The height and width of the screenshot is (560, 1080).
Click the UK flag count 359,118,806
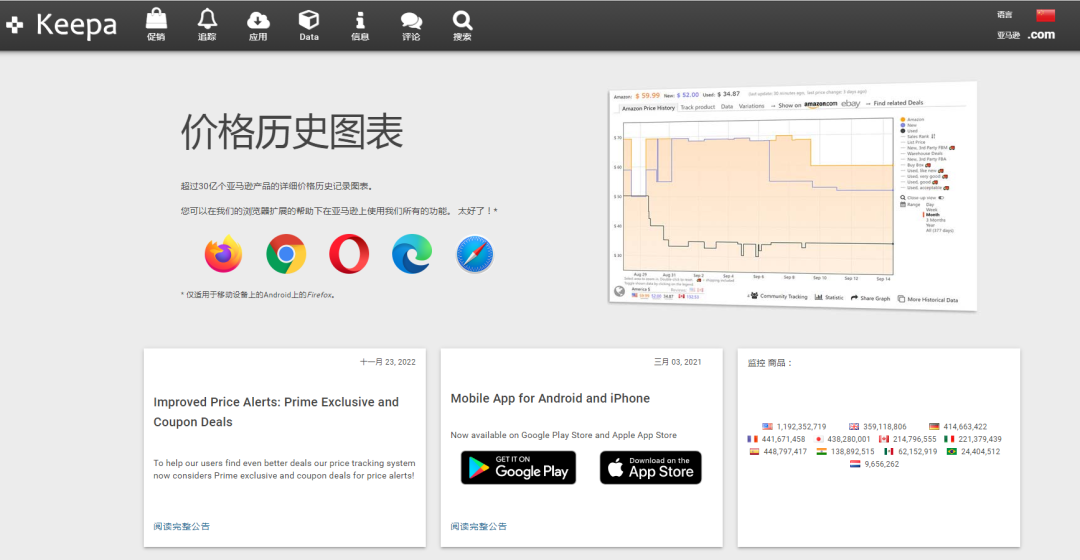point(878,426)
